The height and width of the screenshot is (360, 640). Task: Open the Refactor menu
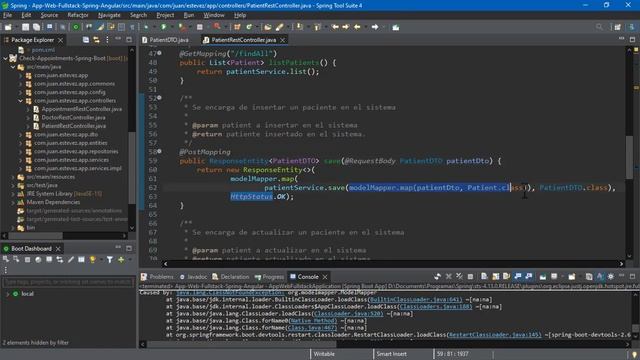tap(78, 15)
